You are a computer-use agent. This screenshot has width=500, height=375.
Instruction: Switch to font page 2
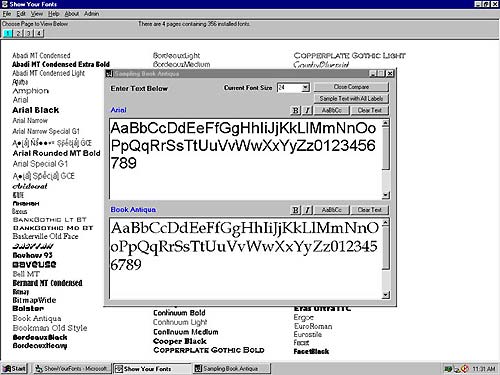[x=18, y=33]
